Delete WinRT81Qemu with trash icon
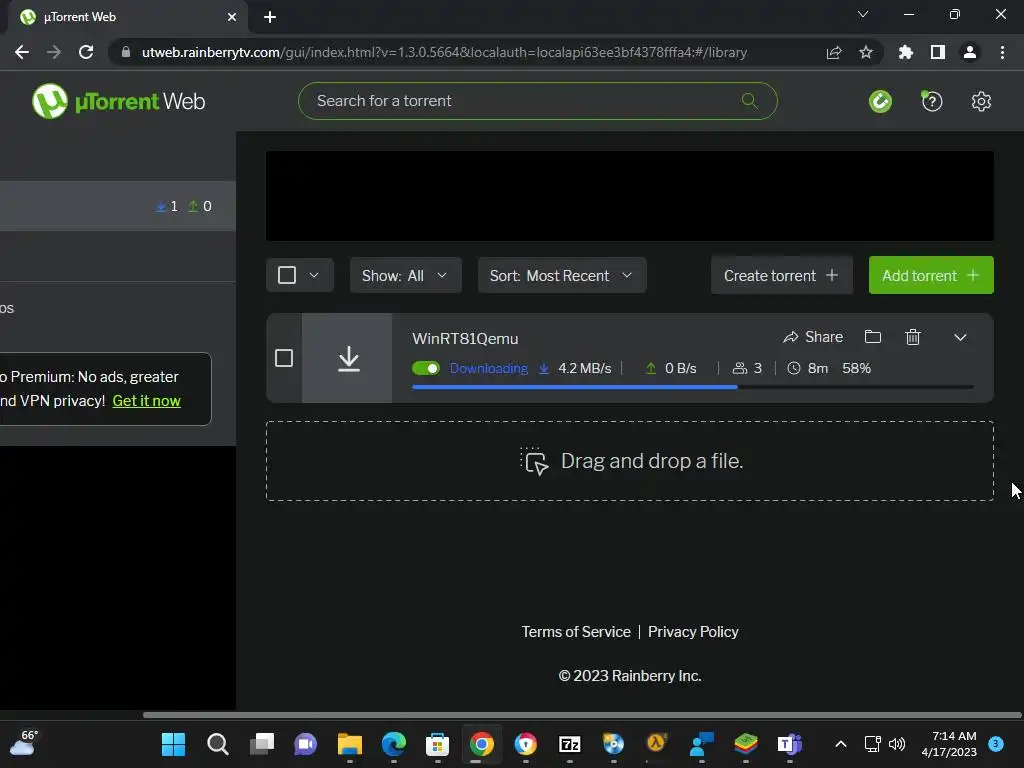This screenshot has height=768, width=1024. (x=912, y=337)
